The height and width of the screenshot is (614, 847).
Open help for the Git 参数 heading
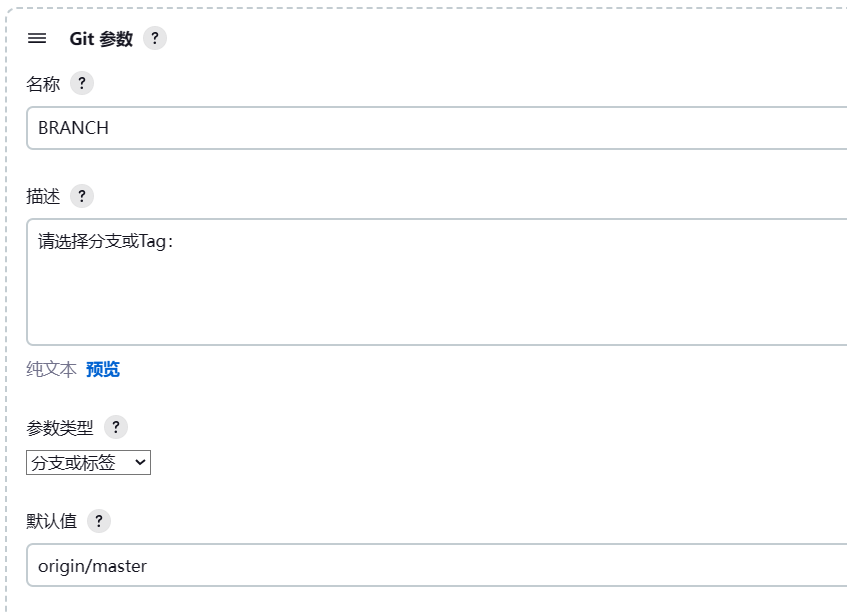[x=154, y=38]
